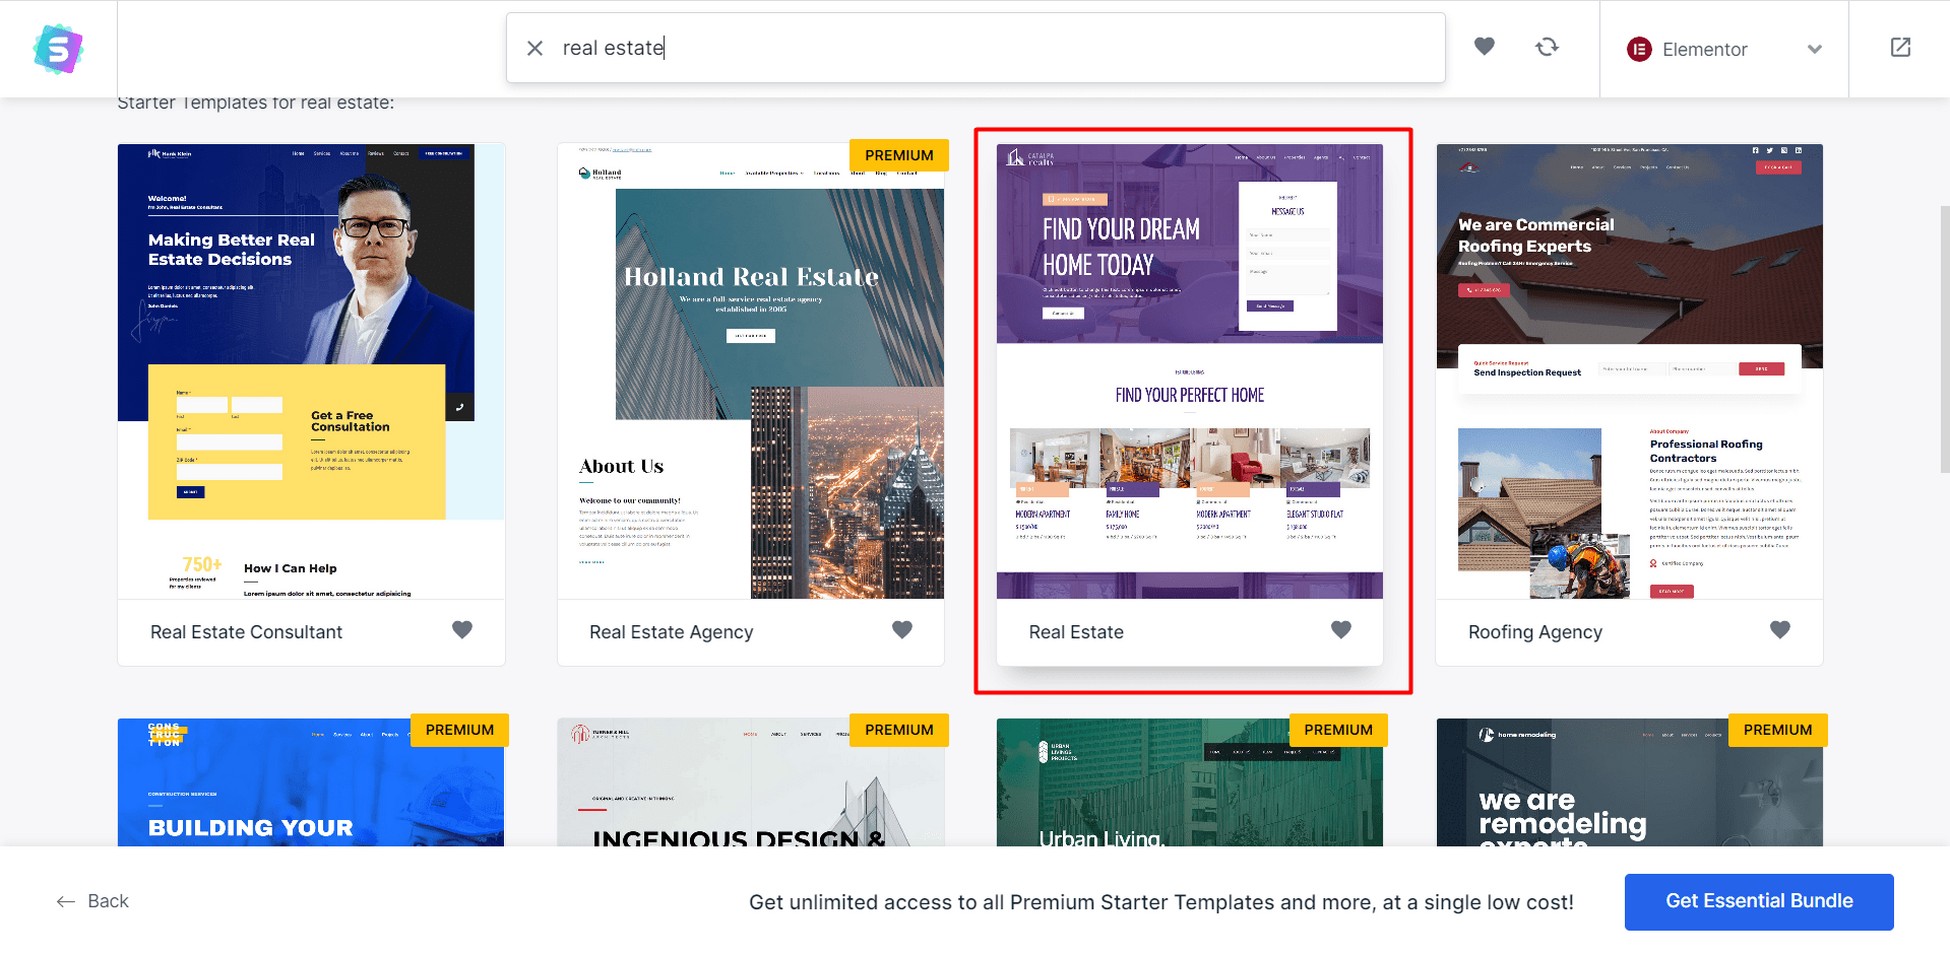The image size is (1950, 954).
Task: Select the Holland Real Estate Agency thumbnail
Action: coord(750,371)
